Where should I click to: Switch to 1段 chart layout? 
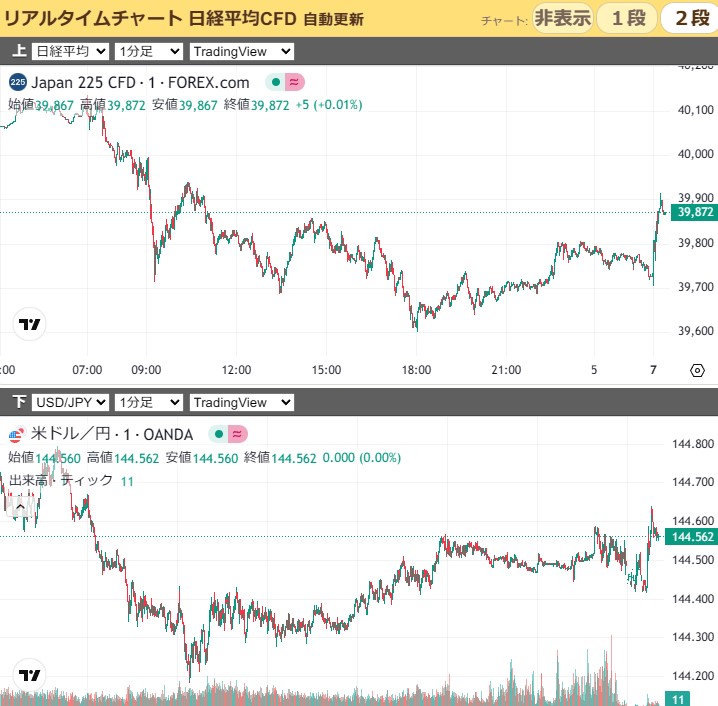[626, 18]
